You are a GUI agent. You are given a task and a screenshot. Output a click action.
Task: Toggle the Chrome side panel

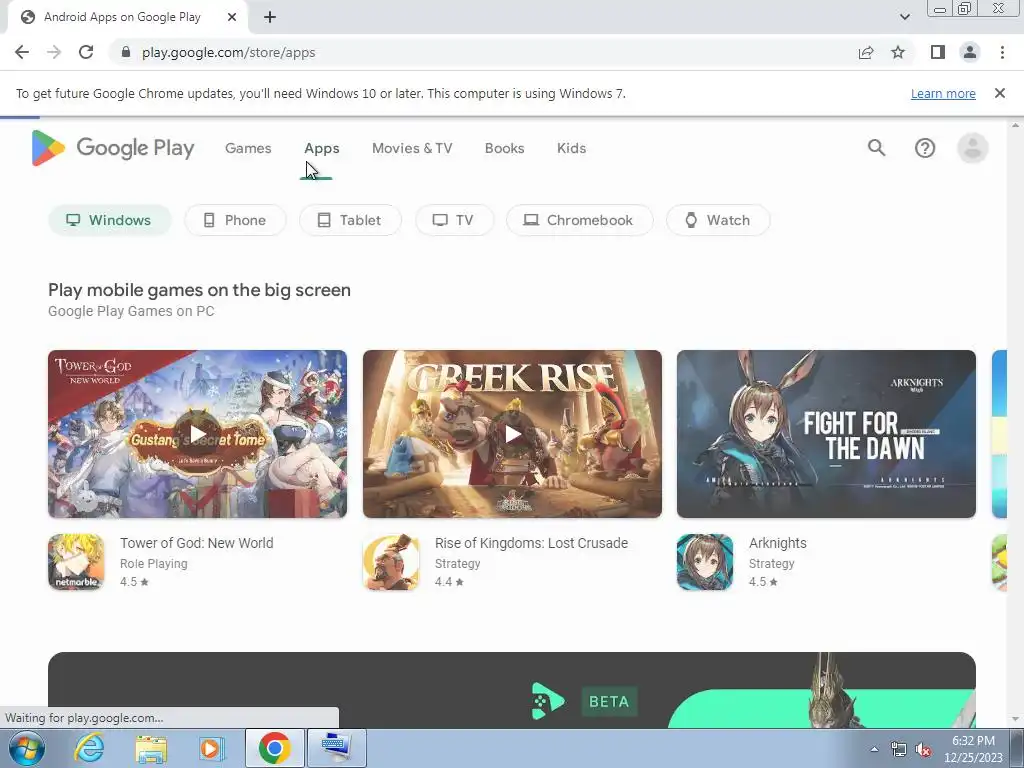point(938,52)
